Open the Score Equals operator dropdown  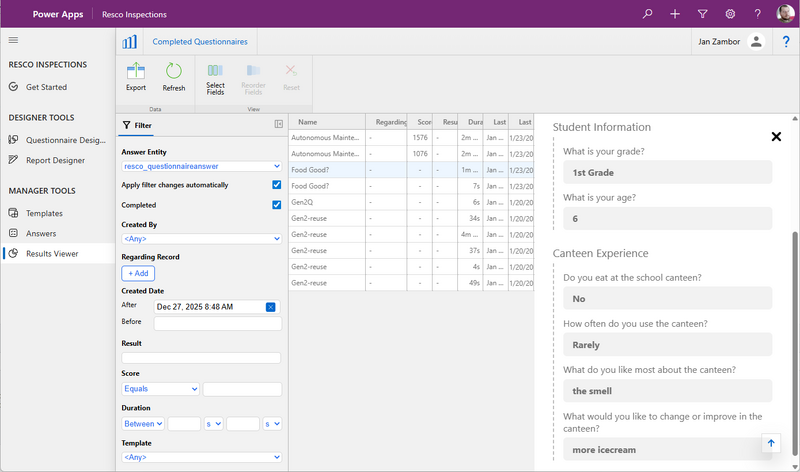[x=160, y=388]
